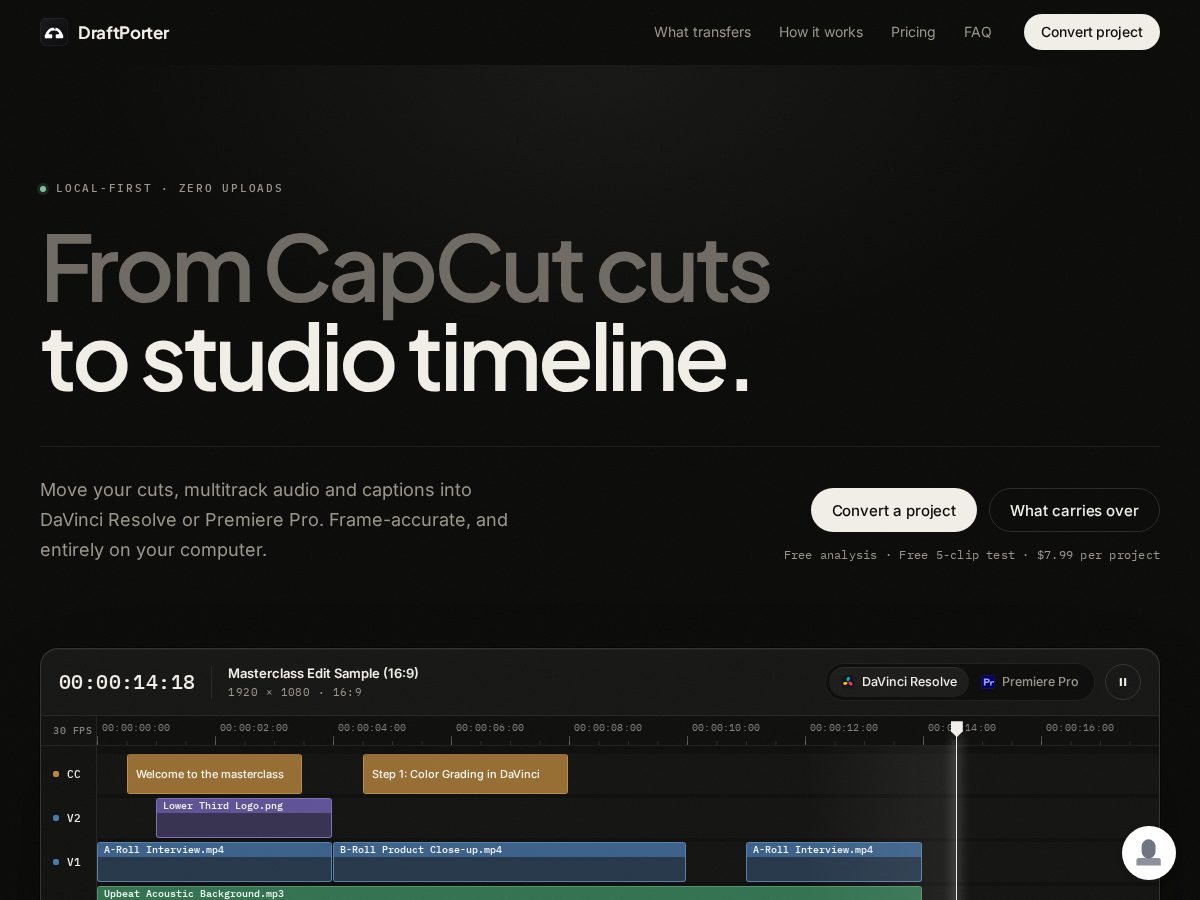Click the LOCAL-FIRST · ZERO UPLOADS tagline
The width and height of the screenshot is (1200, 900).
[x=169, y=188]
